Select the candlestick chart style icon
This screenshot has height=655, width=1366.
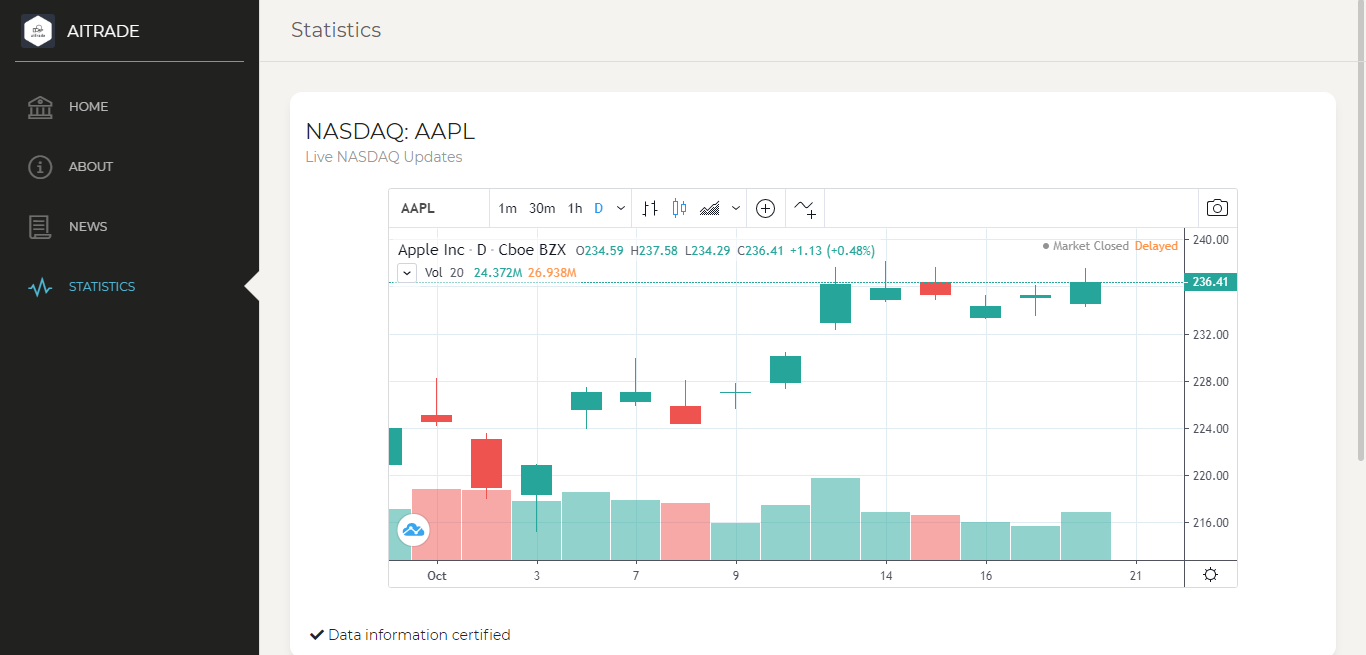(680, 208)
